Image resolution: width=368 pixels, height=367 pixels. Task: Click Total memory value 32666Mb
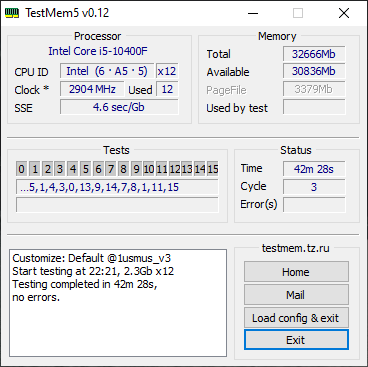[314, 54]
